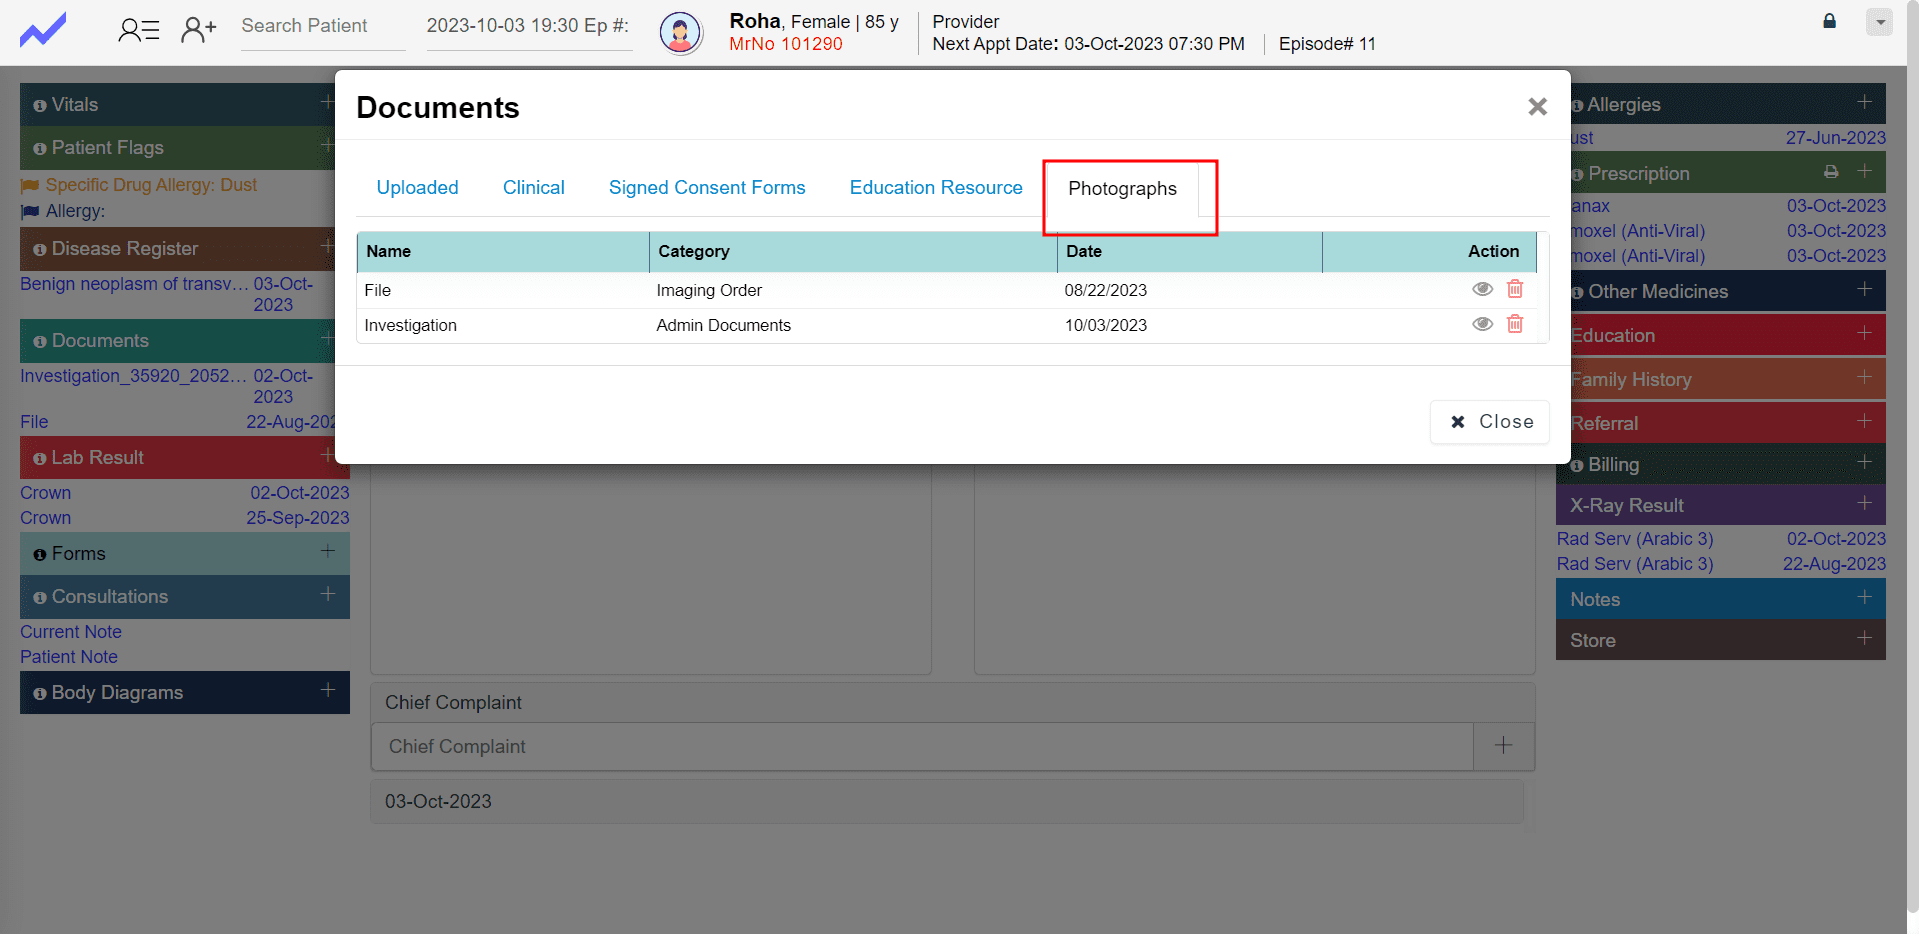The height and width of the screenshot is (934, 1919).
Task: Expand the Body Diagrams panel plus
Action: tap(328, 691)
